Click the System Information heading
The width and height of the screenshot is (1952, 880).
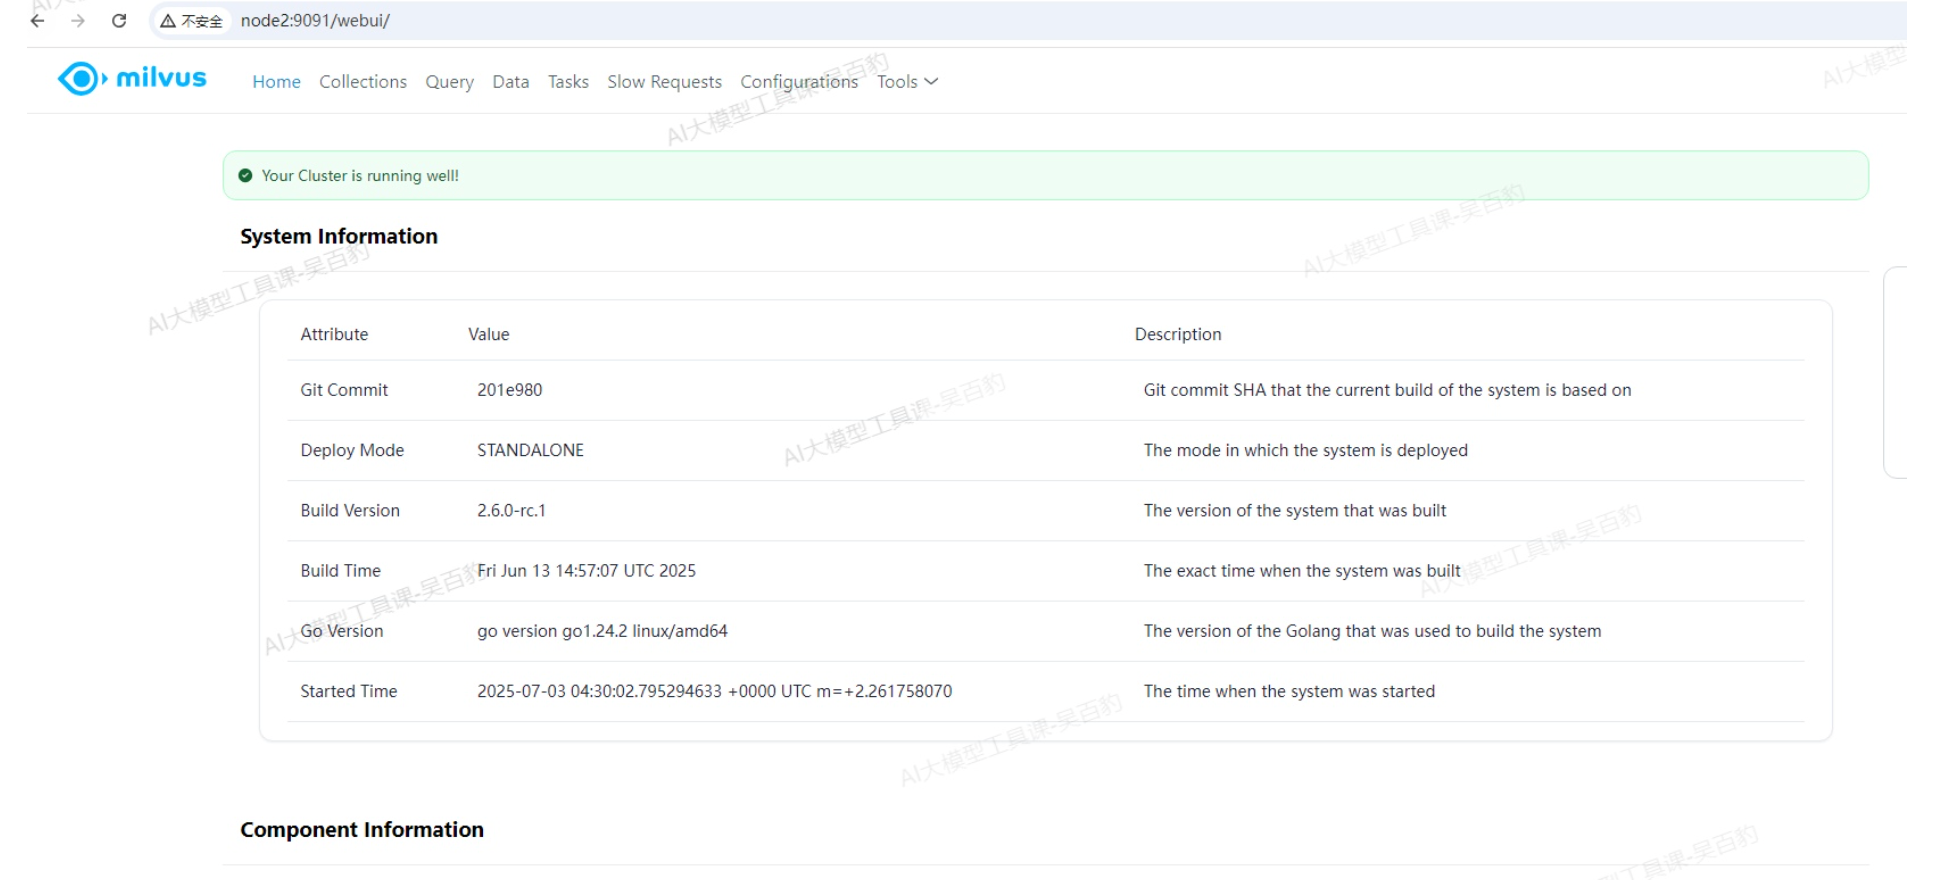click(339, 236)
